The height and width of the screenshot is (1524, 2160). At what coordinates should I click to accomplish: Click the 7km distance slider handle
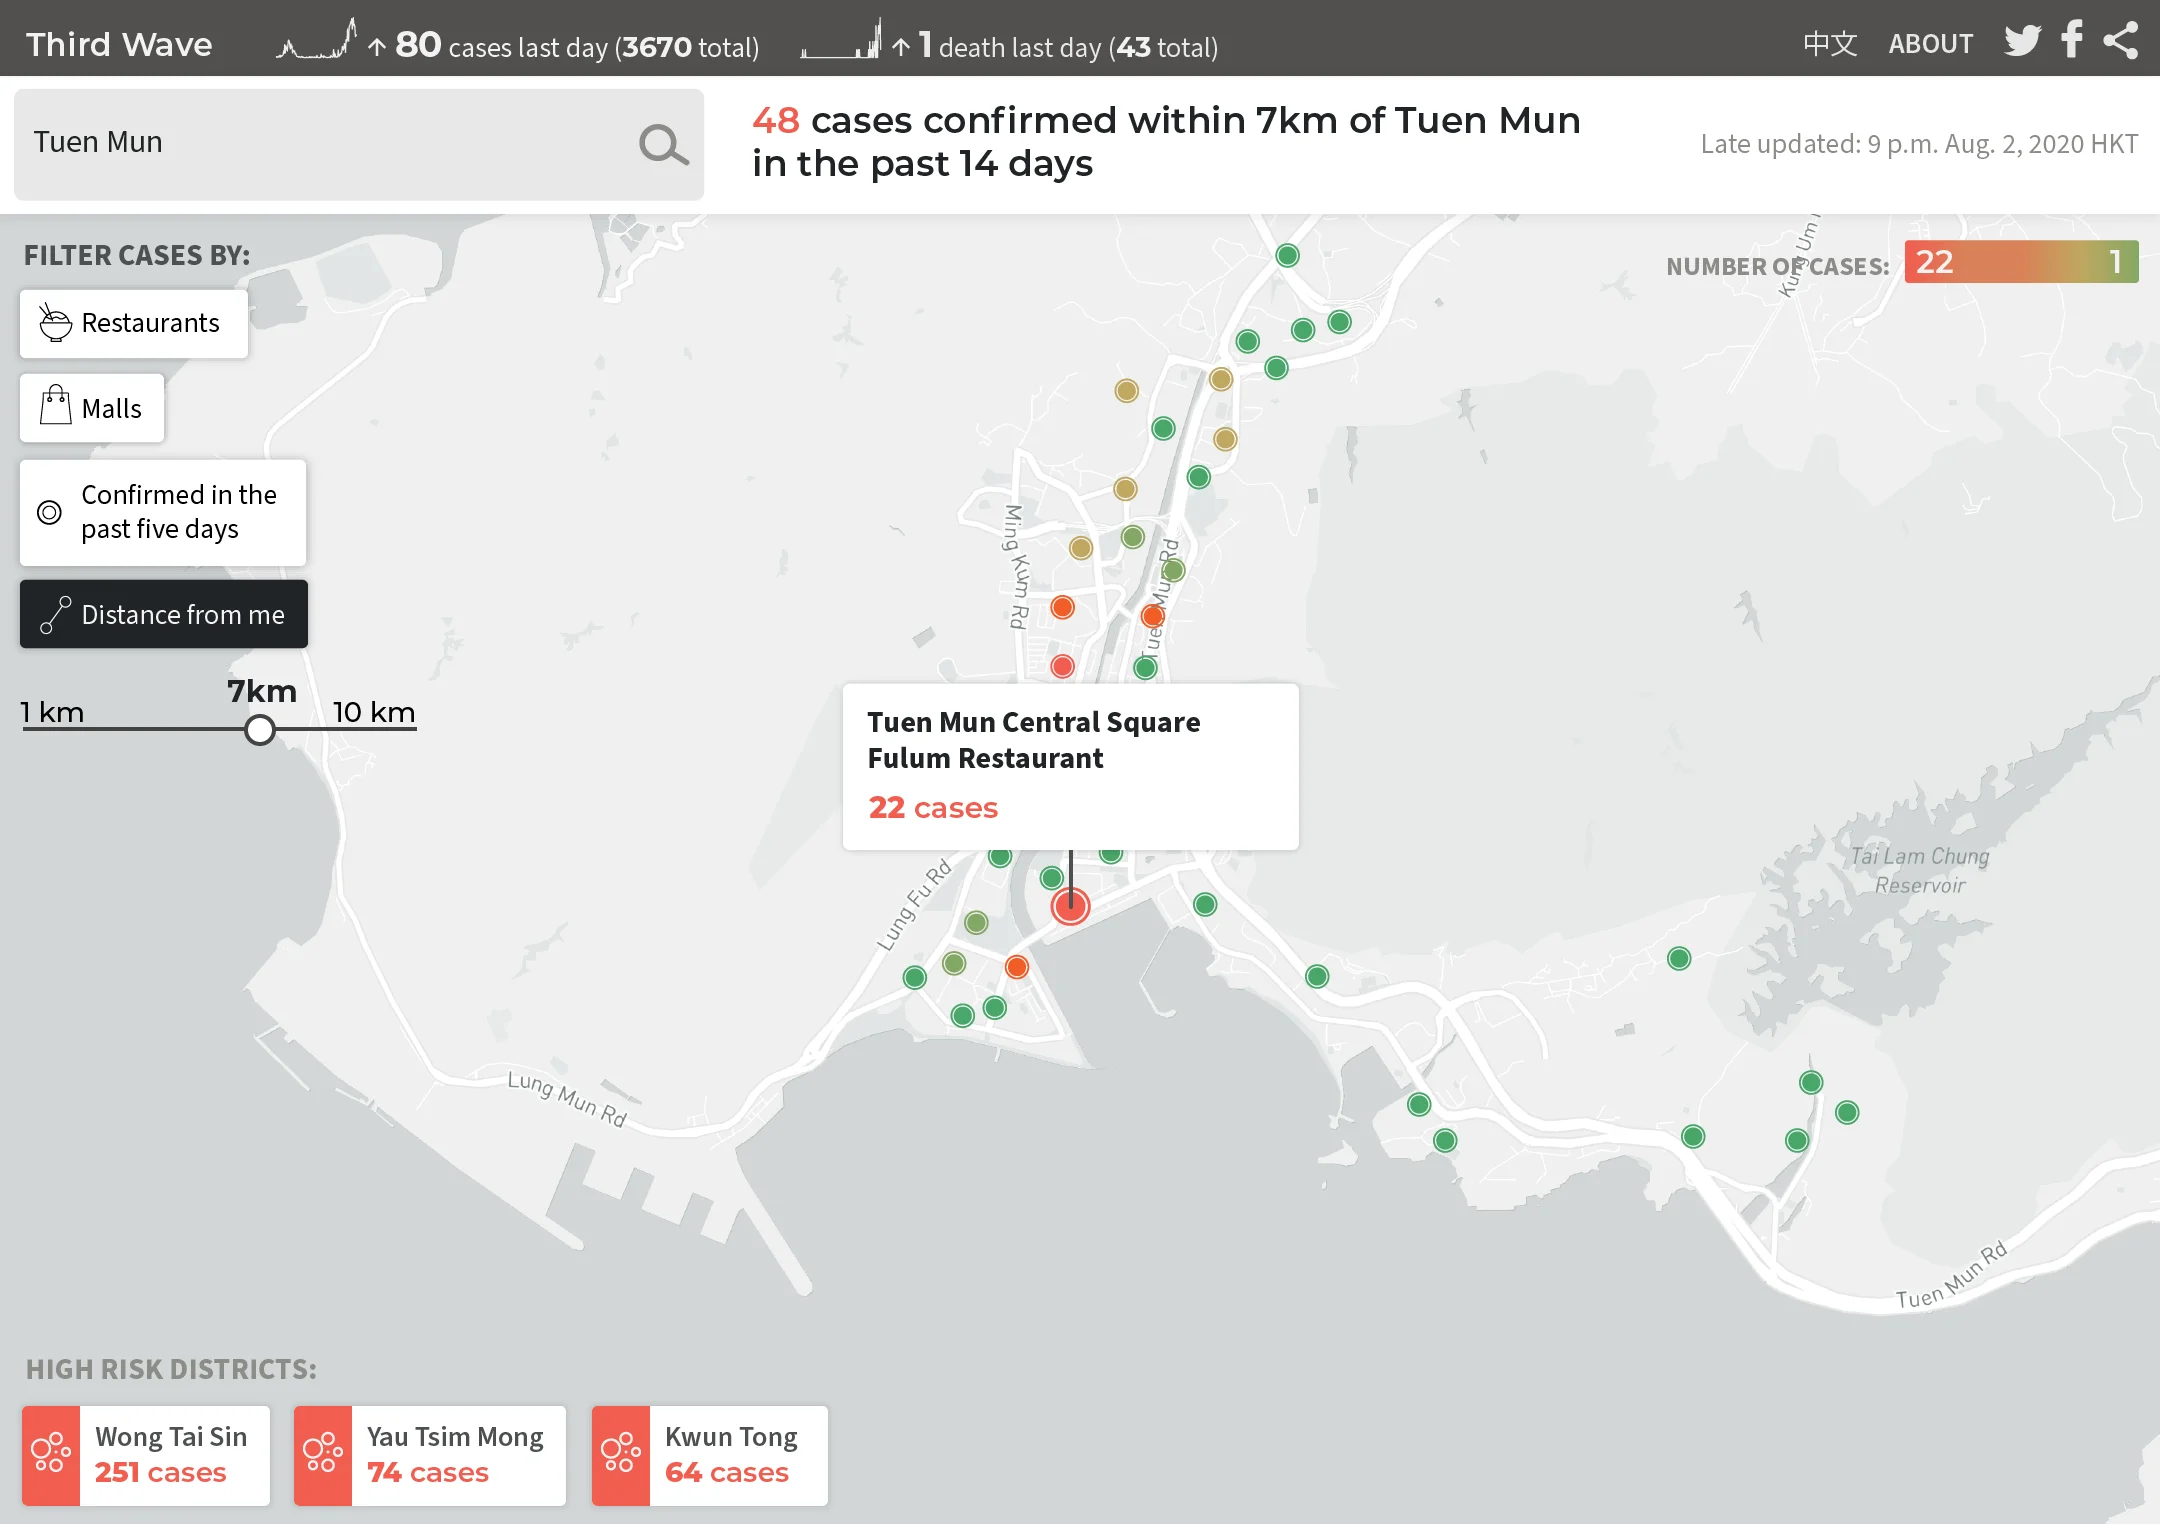(260, 730)
